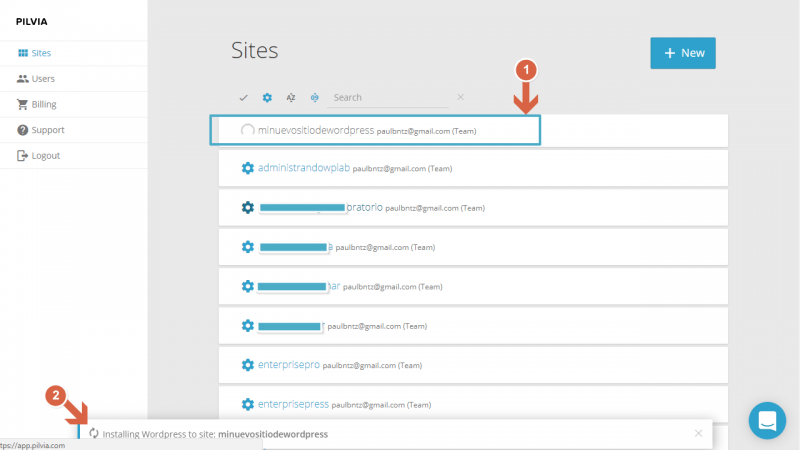The image size is (800, 450).
Task: Dismiss the Installing Wordpress notification
Action: (x=698, y=433)
